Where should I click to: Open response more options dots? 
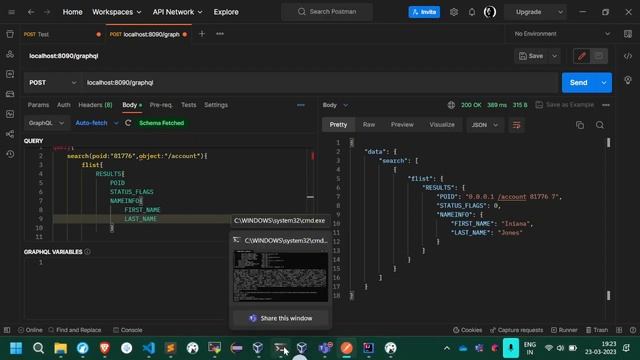[x=606, y=105]
